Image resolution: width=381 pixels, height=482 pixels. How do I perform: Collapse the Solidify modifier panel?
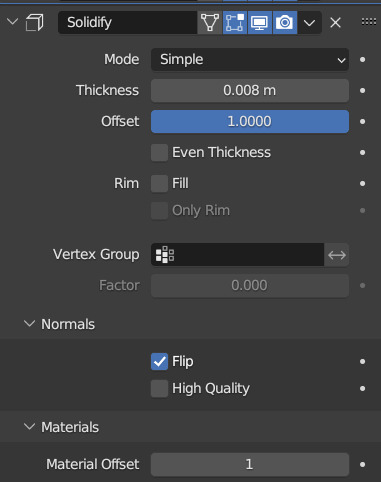tap(12, 22)
